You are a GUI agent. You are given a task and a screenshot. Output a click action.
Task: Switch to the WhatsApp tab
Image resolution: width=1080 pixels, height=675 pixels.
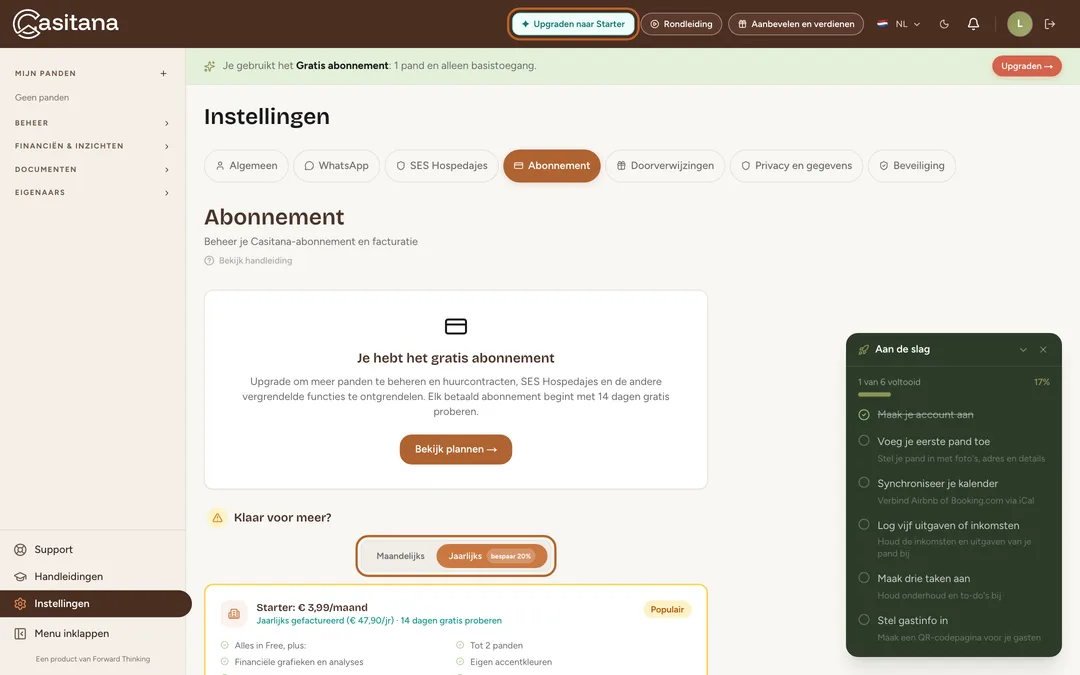click(337, 166)
